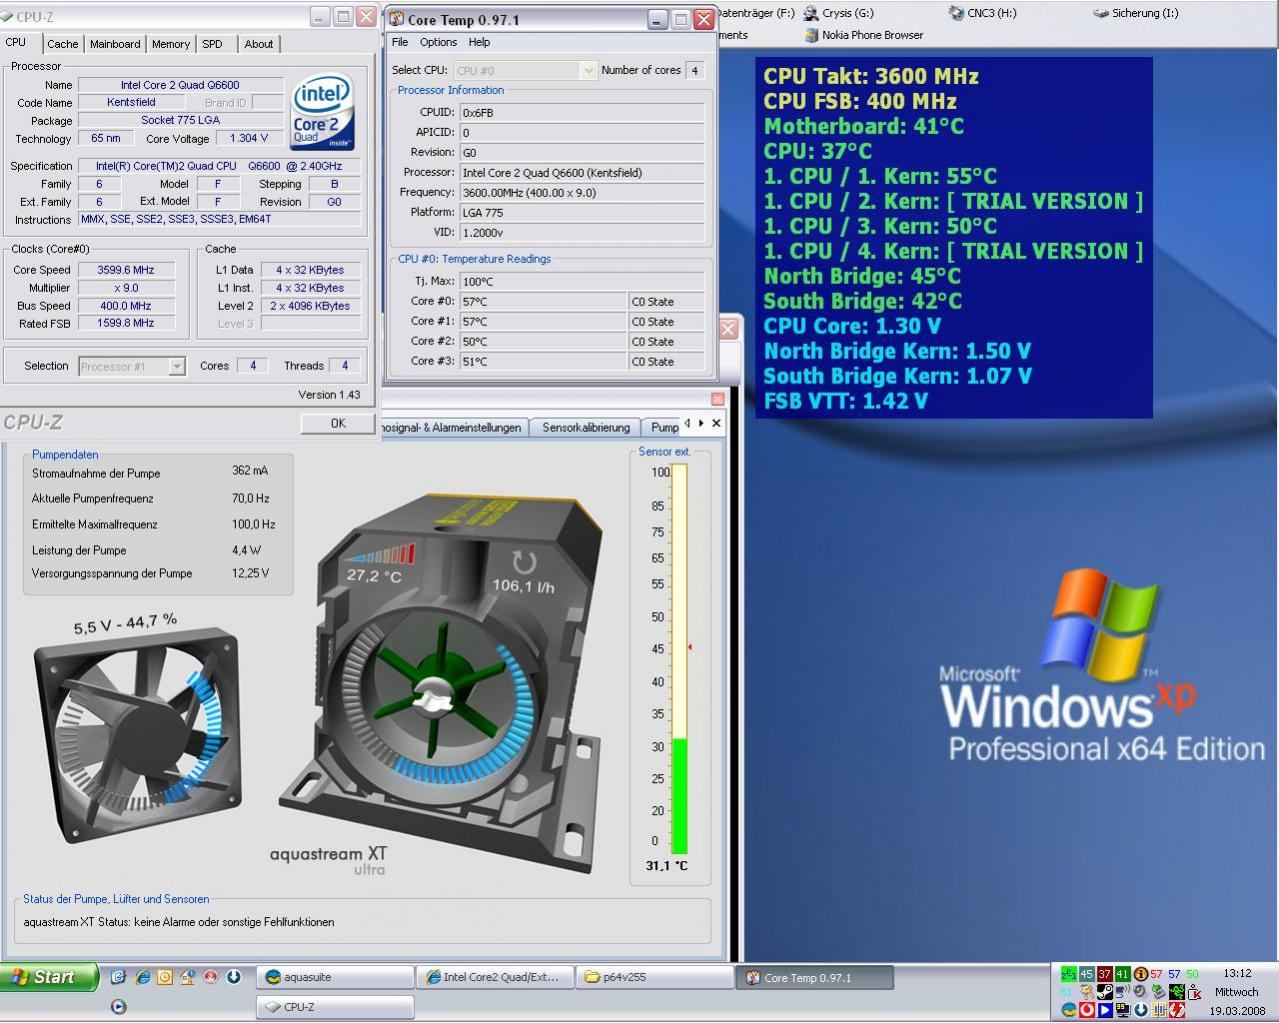Open the Pump tab in aquasuite
The width and height of the screenshot is (1279, 1023).
pyautogui.click(x=662, y=427)
